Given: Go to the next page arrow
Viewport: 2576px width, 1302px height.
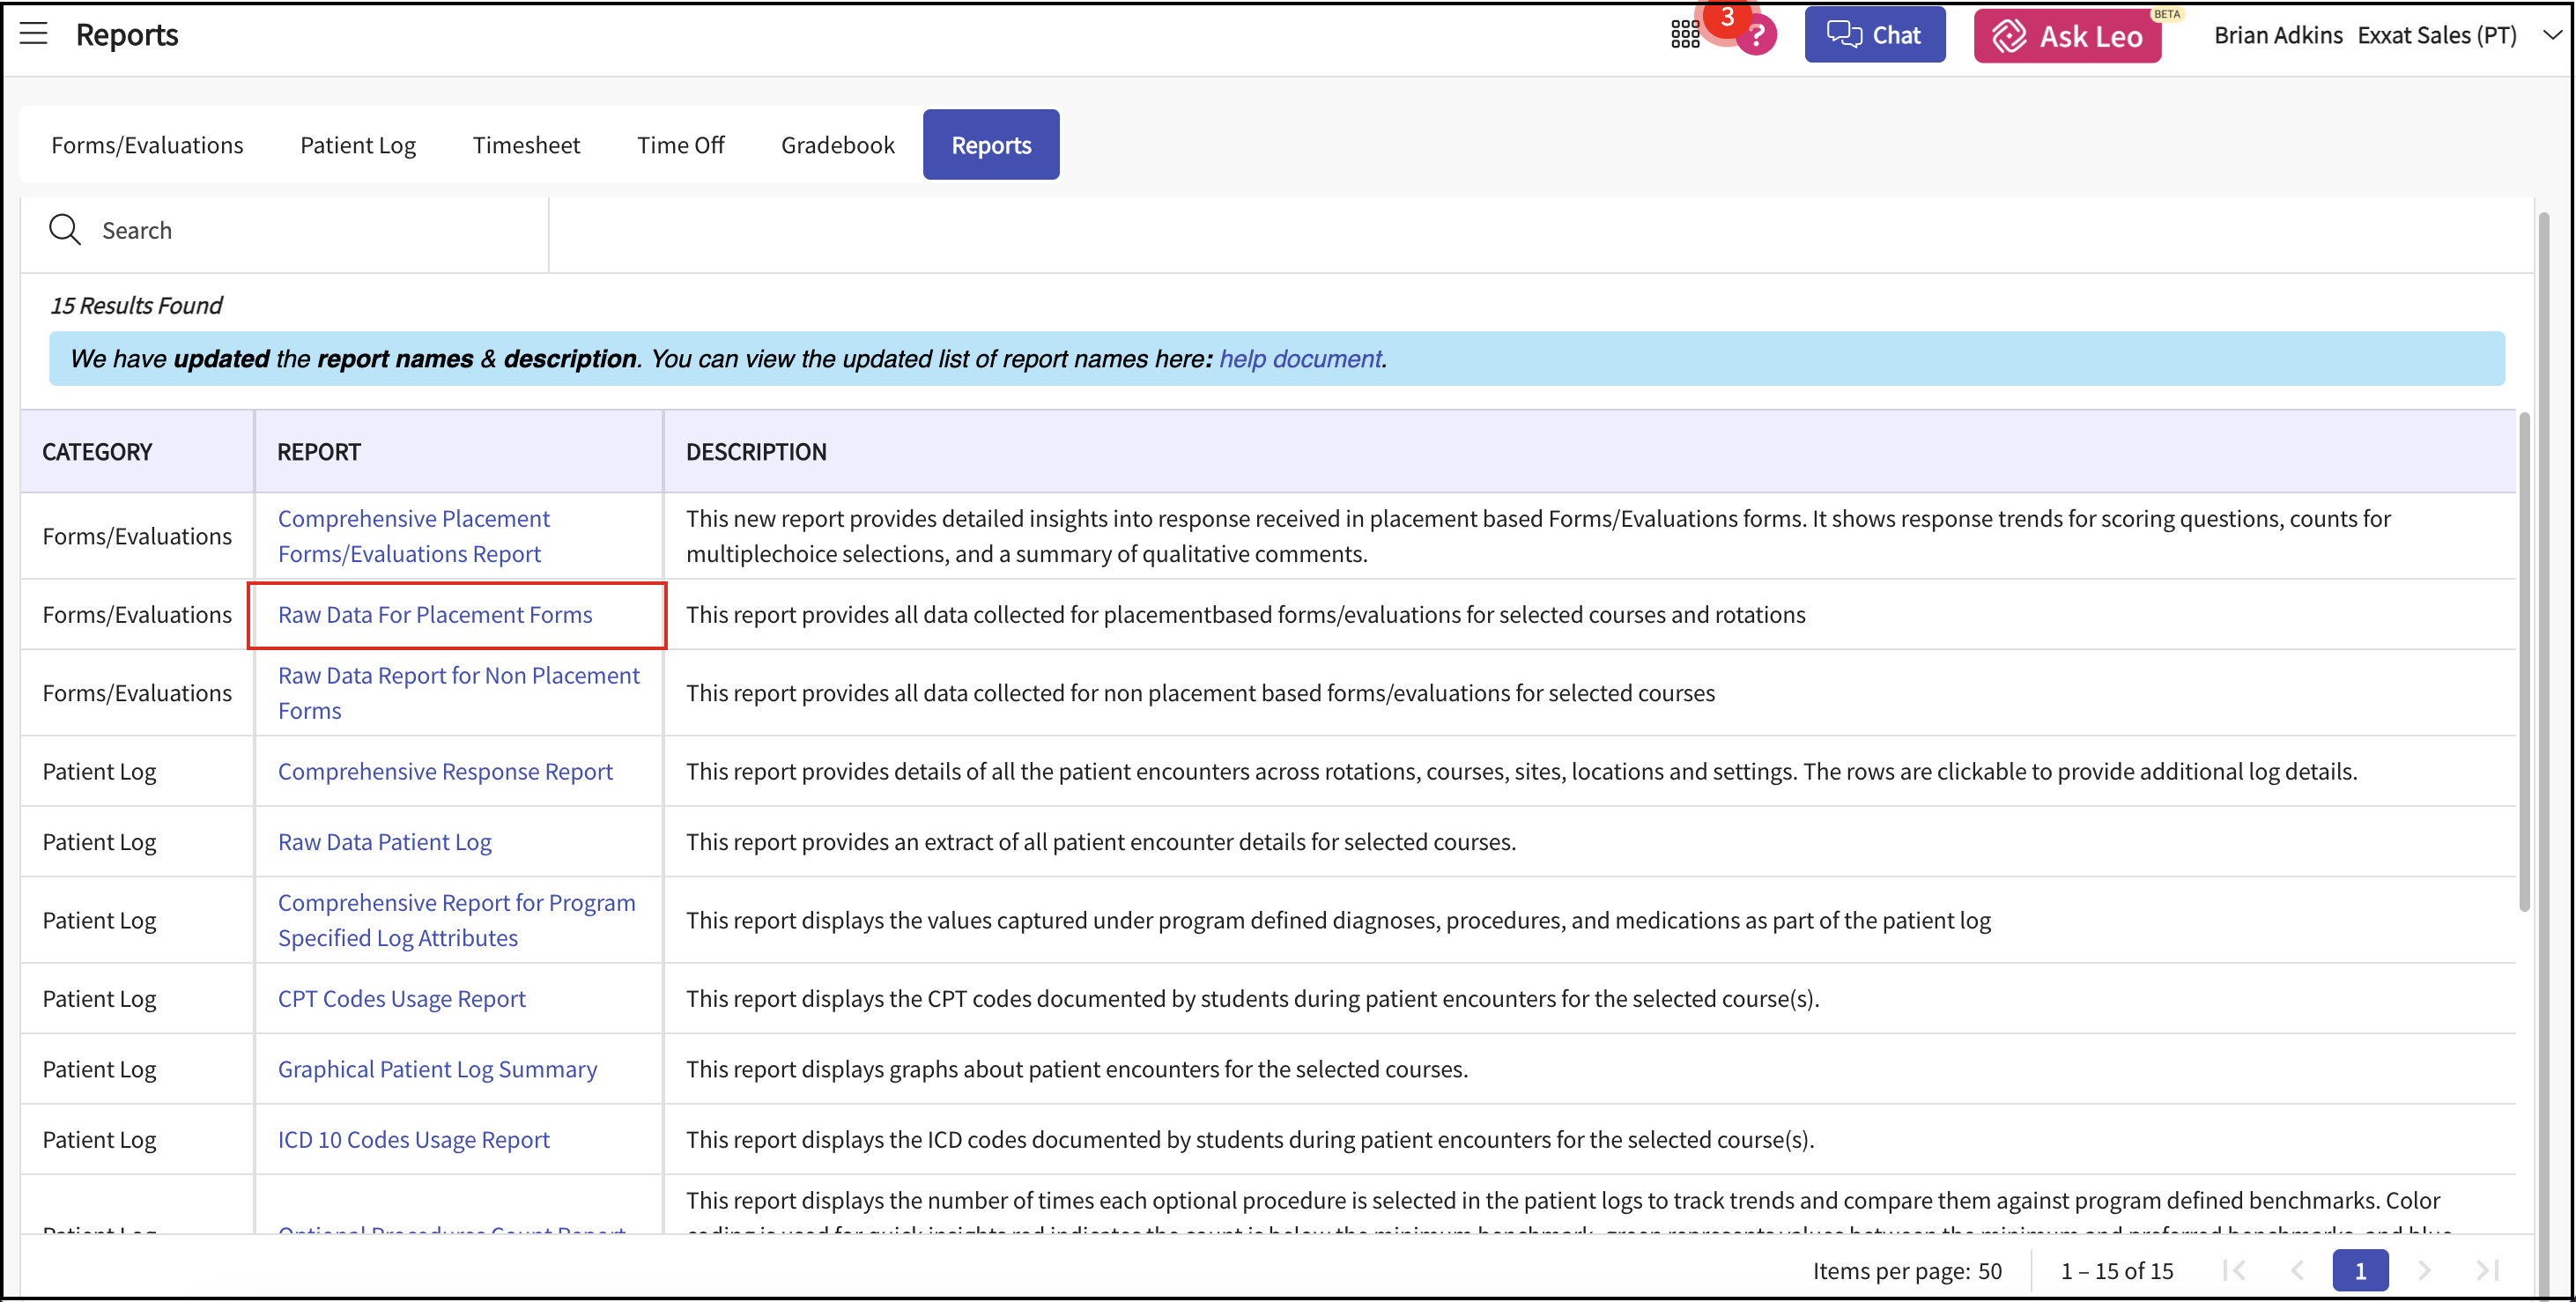Looking at the screenshot, I should click(2424, 1270).
